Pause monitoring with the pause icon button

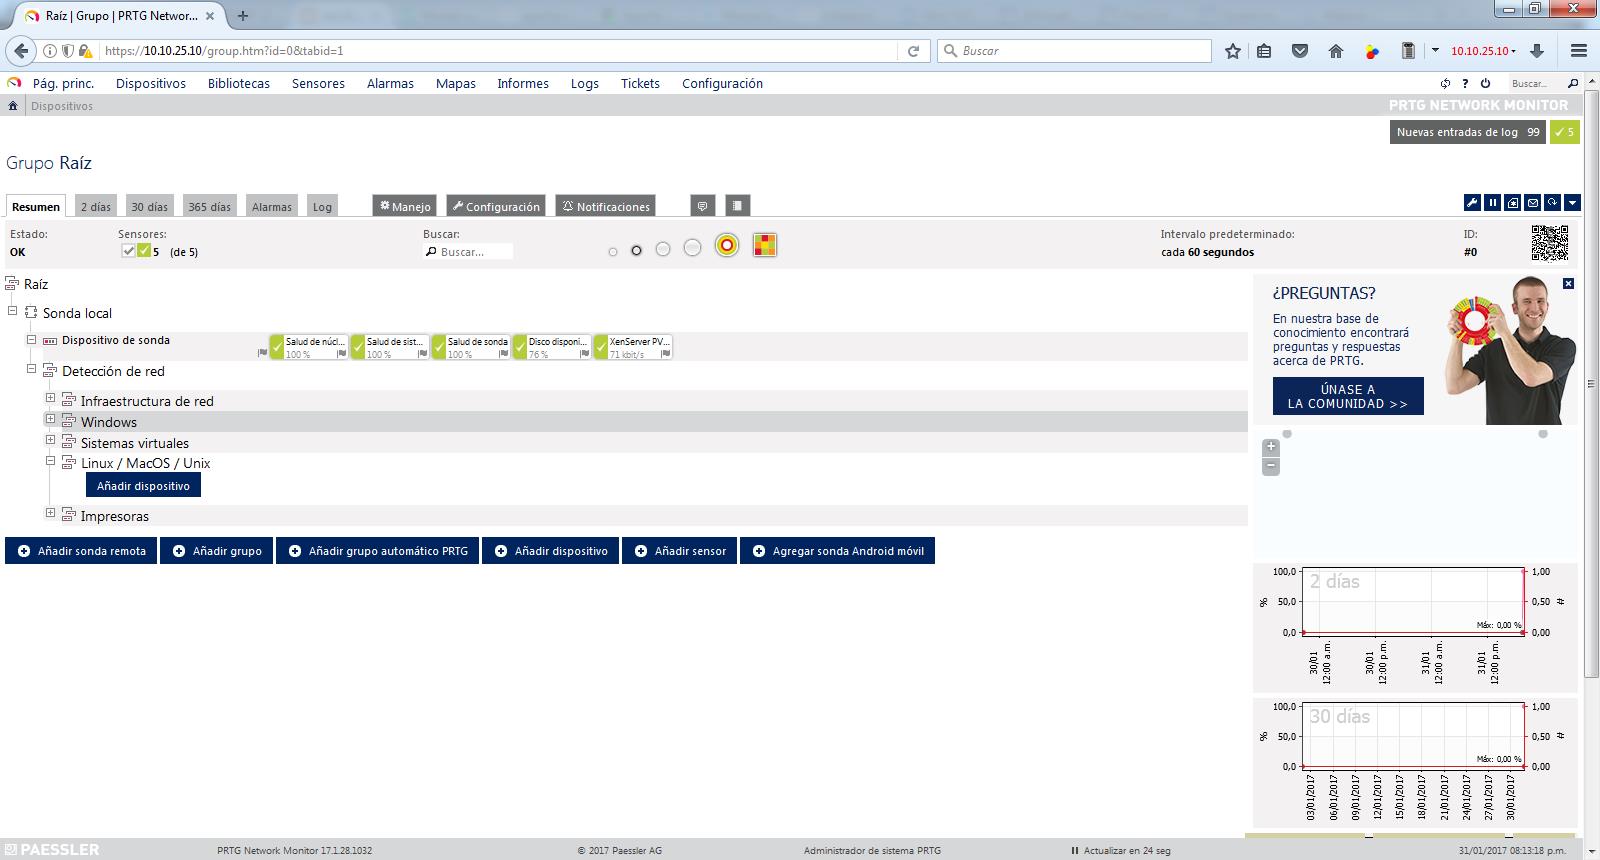click(1492, 202)
